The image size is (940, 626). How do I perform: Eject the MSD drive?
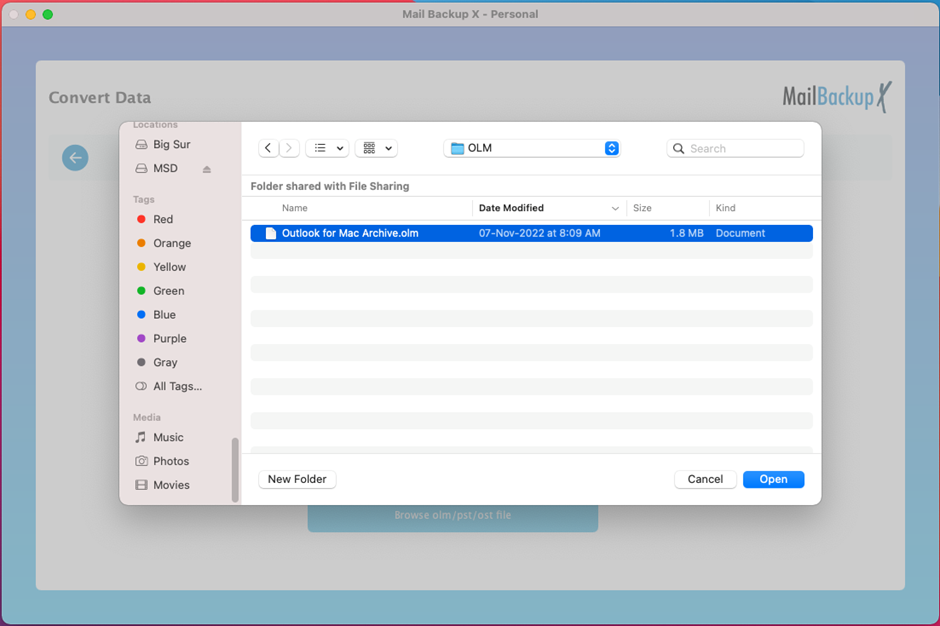[207, 169]
